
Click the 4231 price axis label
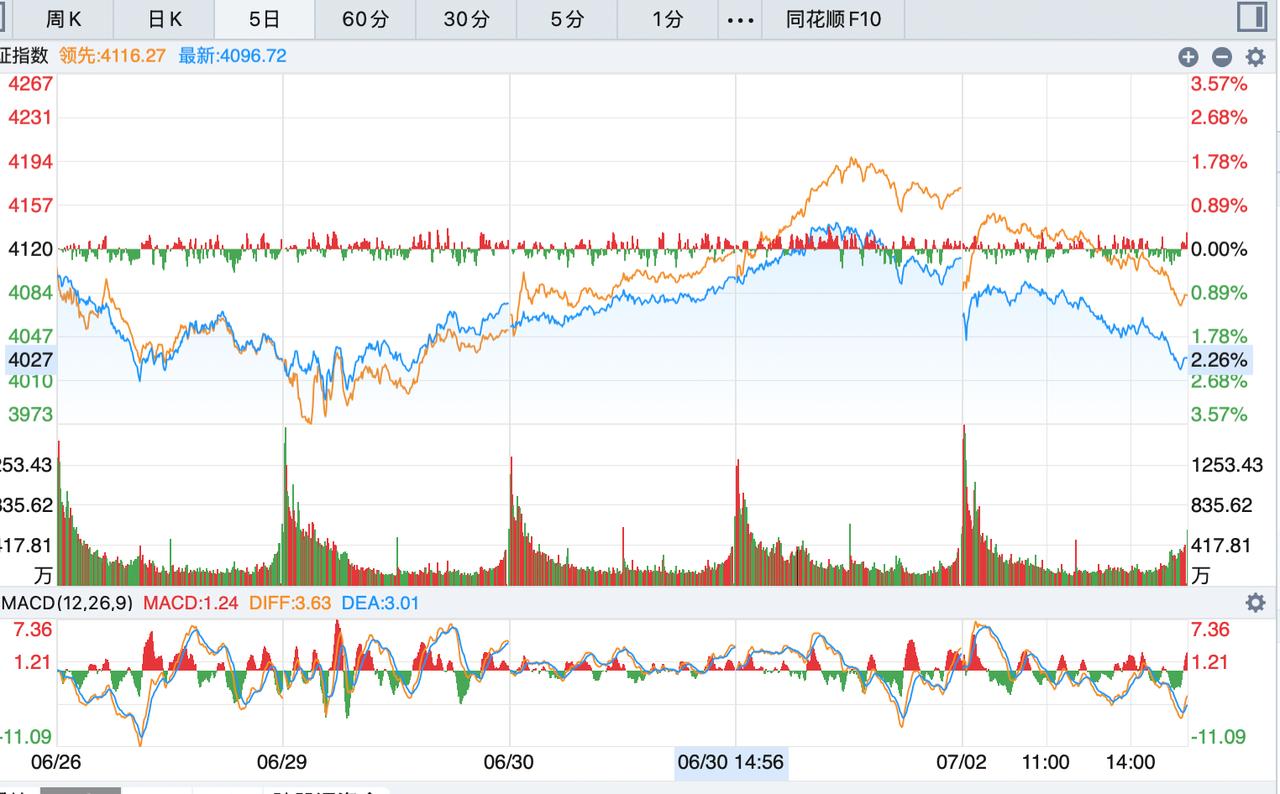[x=30, y=117]
